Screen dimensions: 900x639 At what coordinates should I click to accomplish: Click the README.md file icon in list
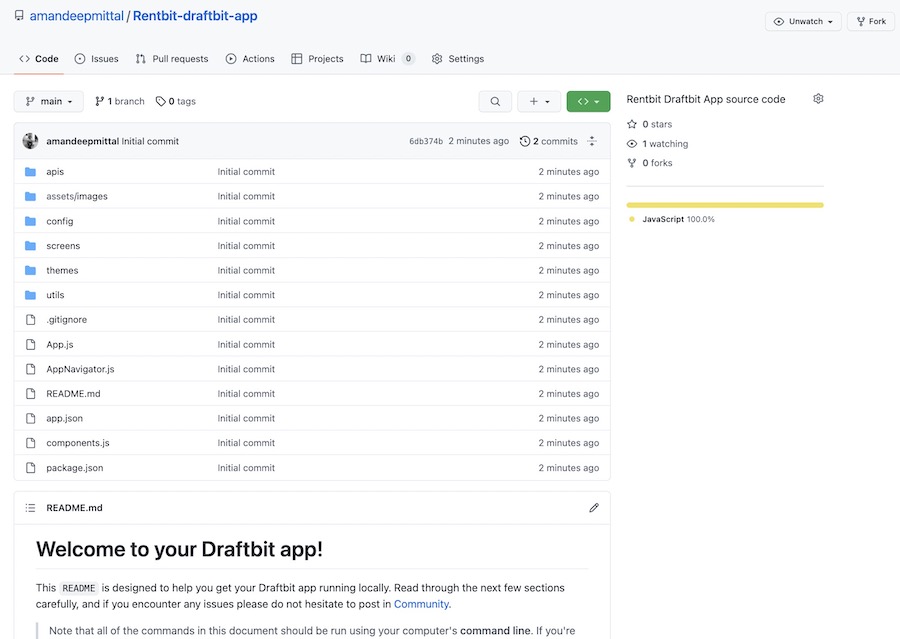tap(30, 394)
